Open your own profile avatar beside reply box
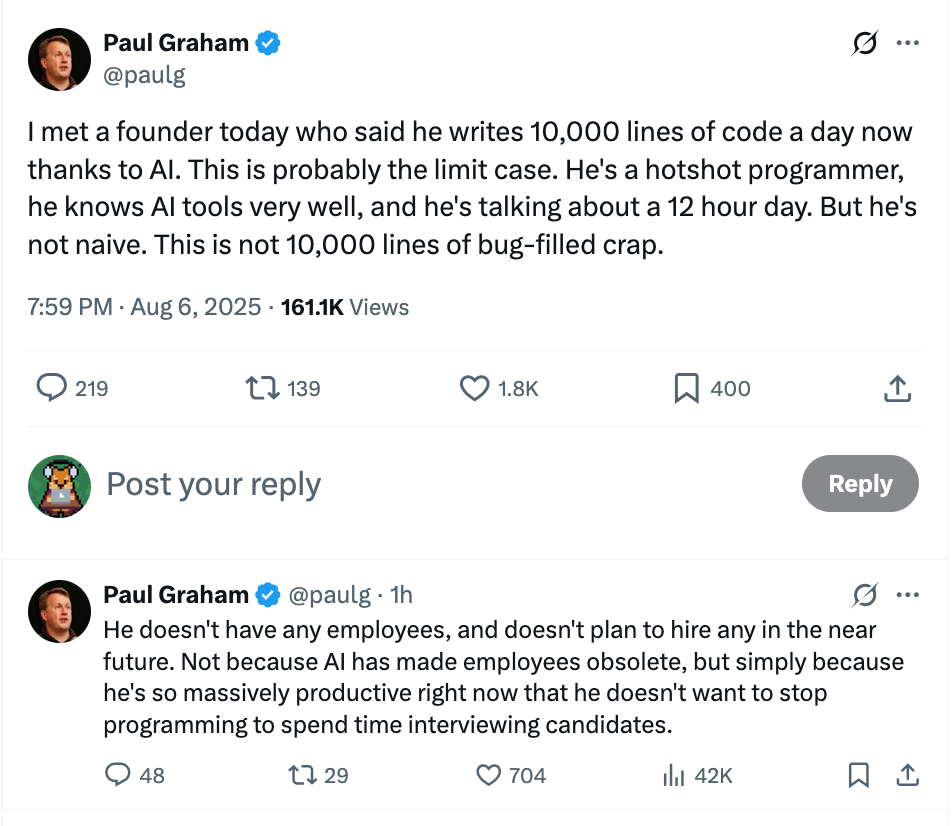Screen dimensions: 952x826 point(60,486)
